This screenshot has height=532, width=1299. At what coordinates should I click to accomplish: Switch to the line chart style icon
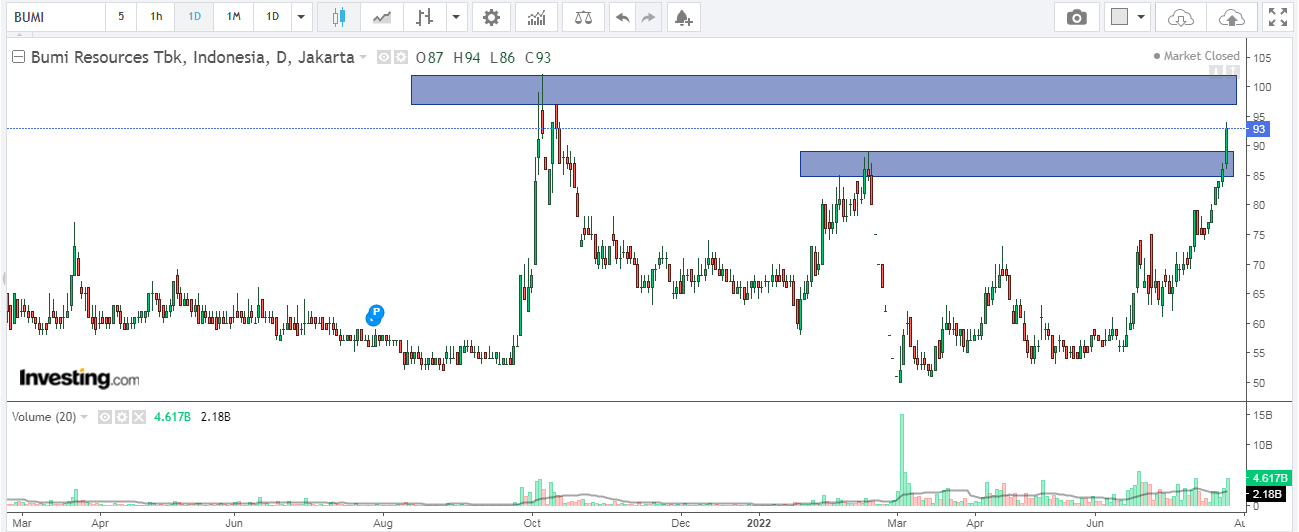(381, 17)
